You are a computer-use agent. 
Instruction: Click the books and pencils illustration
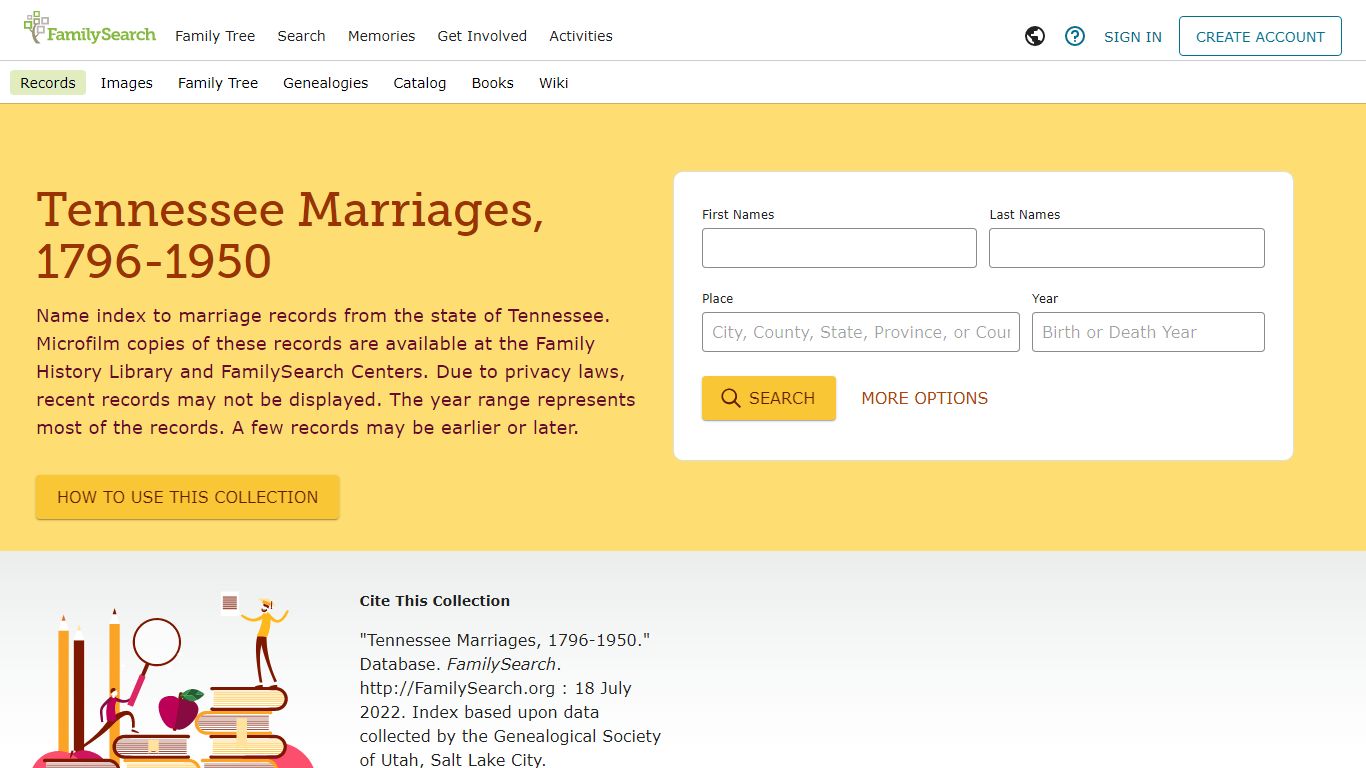tap(173, 680)
